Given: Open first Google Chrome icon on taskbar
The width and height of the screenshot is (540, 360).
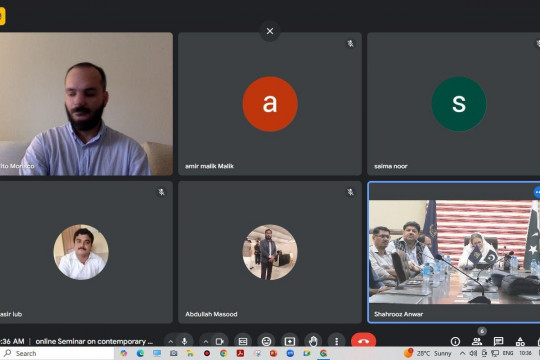Looking at the screenshot, I should [224, 353].
